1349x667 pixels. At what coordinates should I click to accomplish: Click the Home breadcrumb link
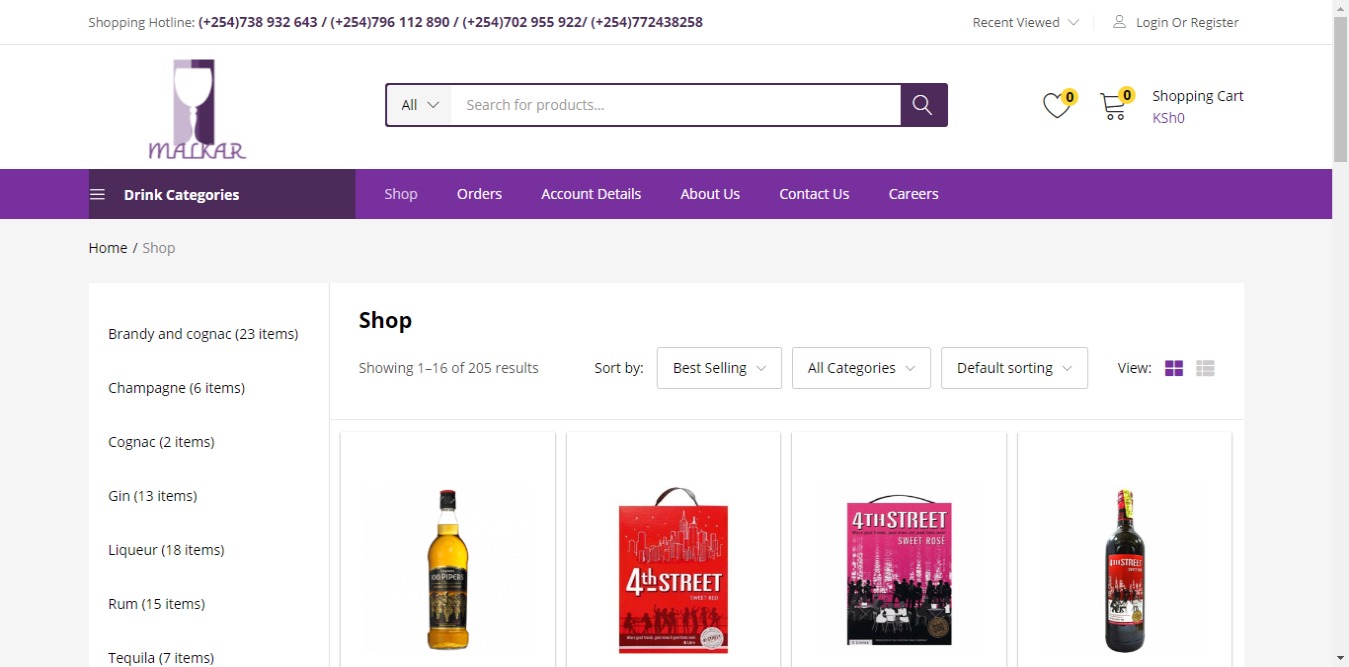107,248
